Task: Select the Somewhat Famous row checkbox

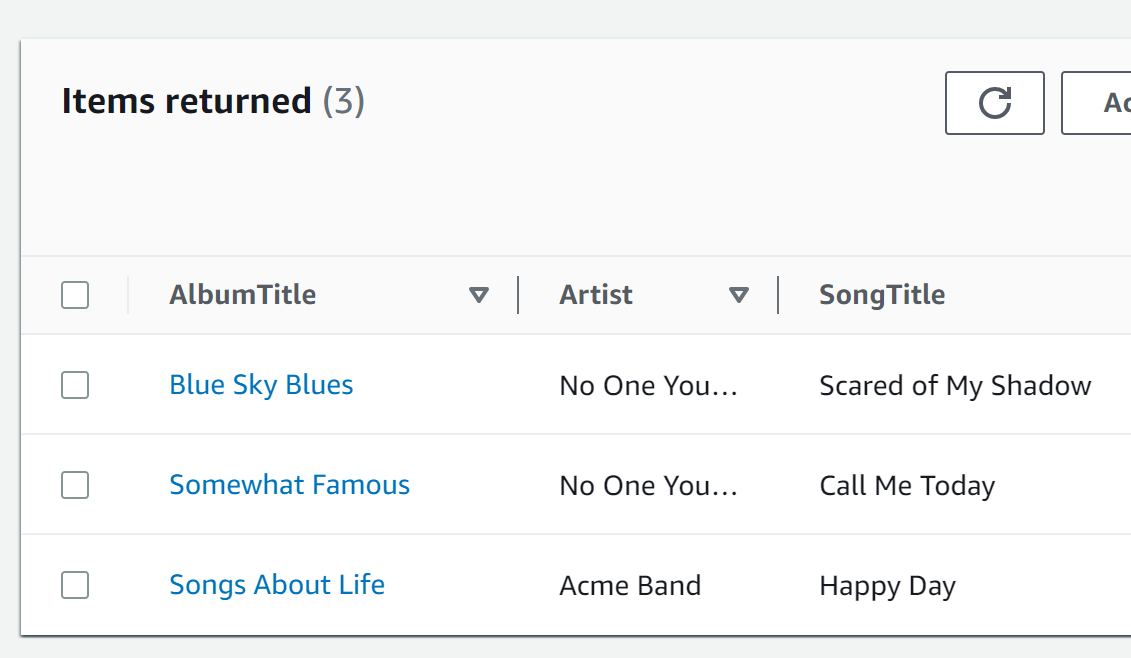Action: coord(75,485)
